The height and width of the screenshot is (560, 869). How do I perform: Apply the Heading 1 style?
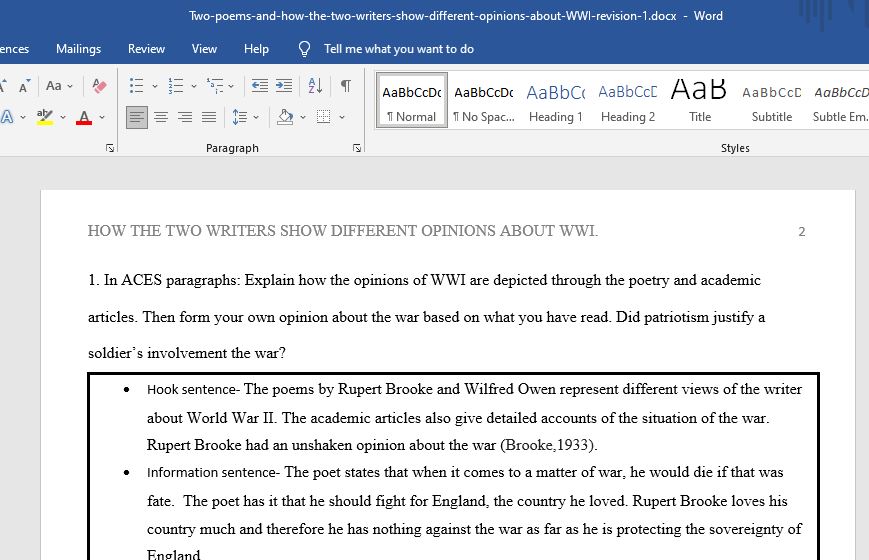click(556, 100)
